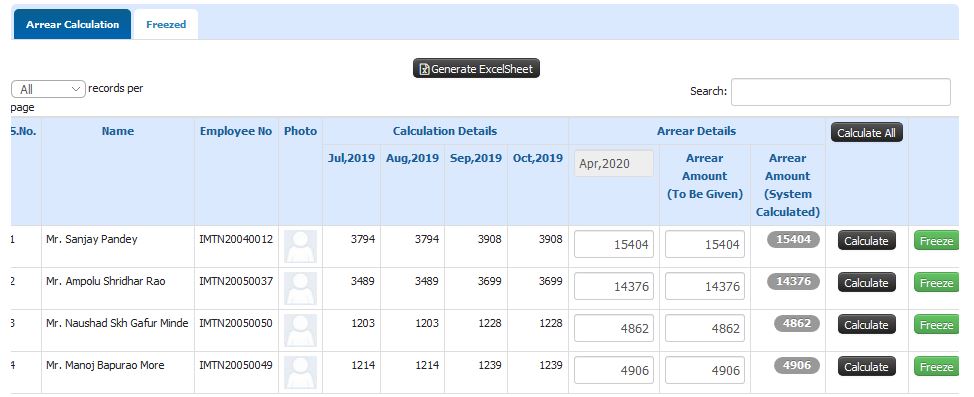Select the name Mr. Ampolu Shridhar Rao
This screenshot has height=397, width=974.
[x=106, y=281]
